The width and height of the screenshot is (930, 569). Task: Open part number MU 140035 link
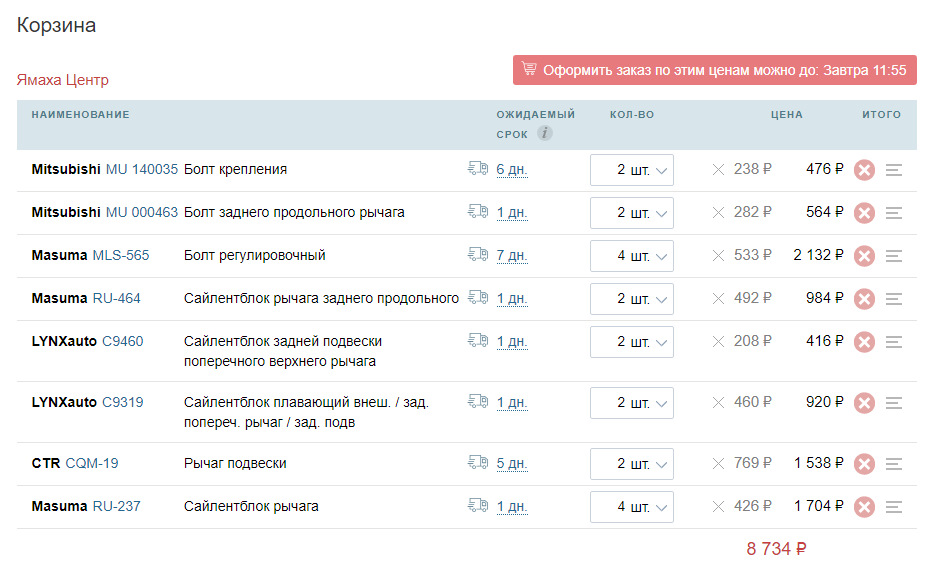(142, 170)
